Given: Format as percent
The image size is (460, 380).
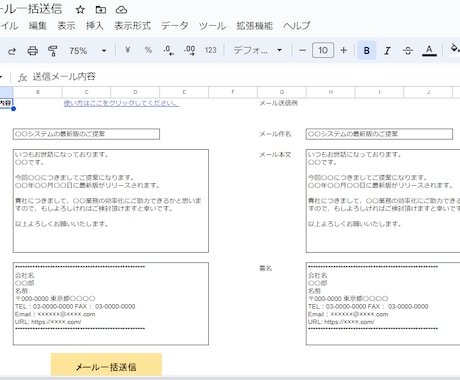Looking at the screenshot, I should click(148, 50).
